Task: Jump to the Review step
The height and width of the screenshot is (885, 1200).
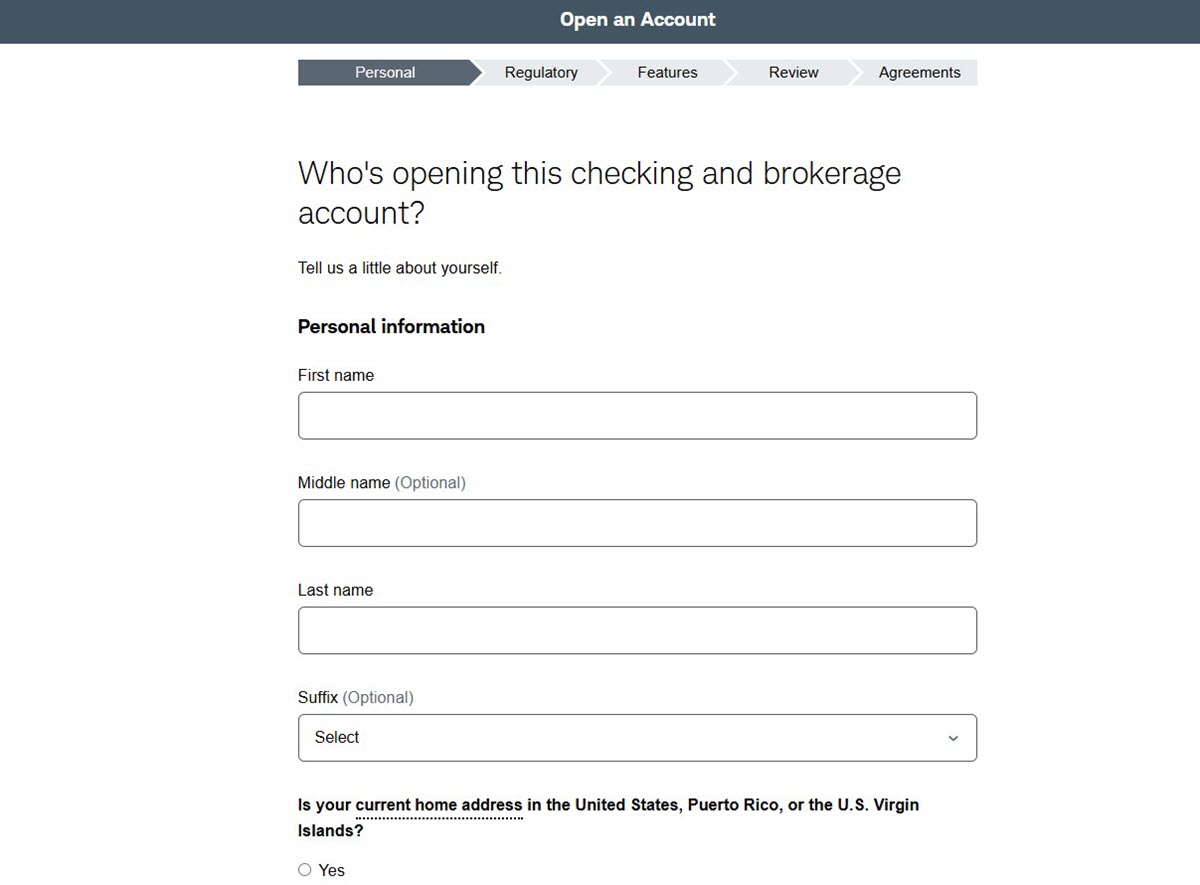Action: pos(793,72)
